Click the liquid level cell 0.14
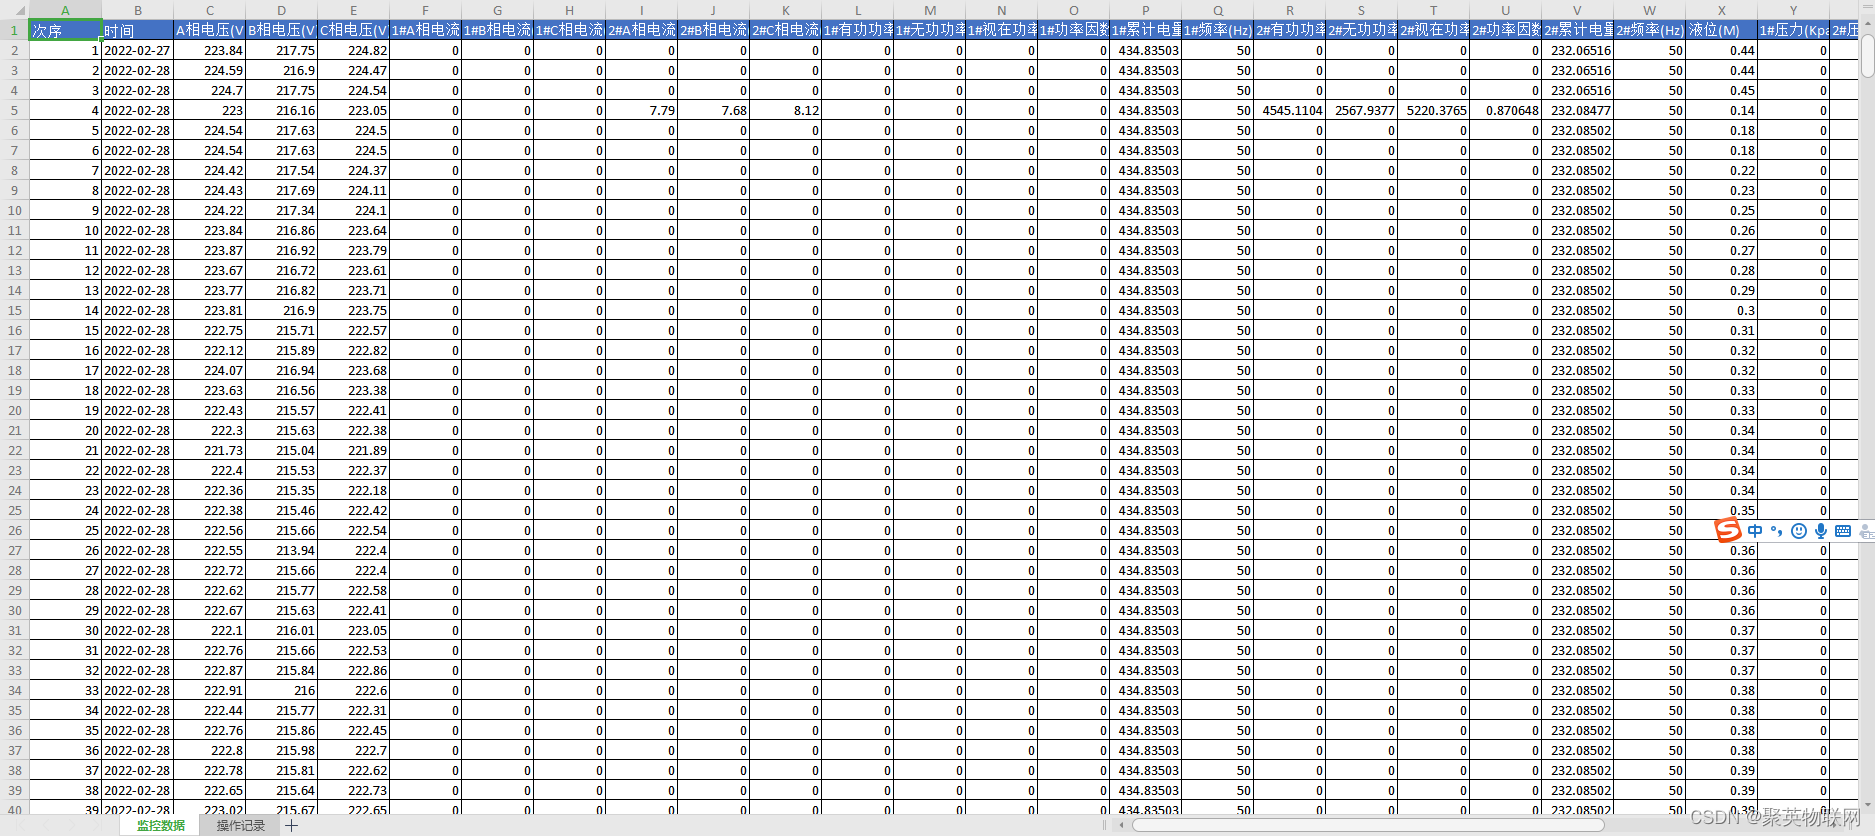 point(1722,110)
